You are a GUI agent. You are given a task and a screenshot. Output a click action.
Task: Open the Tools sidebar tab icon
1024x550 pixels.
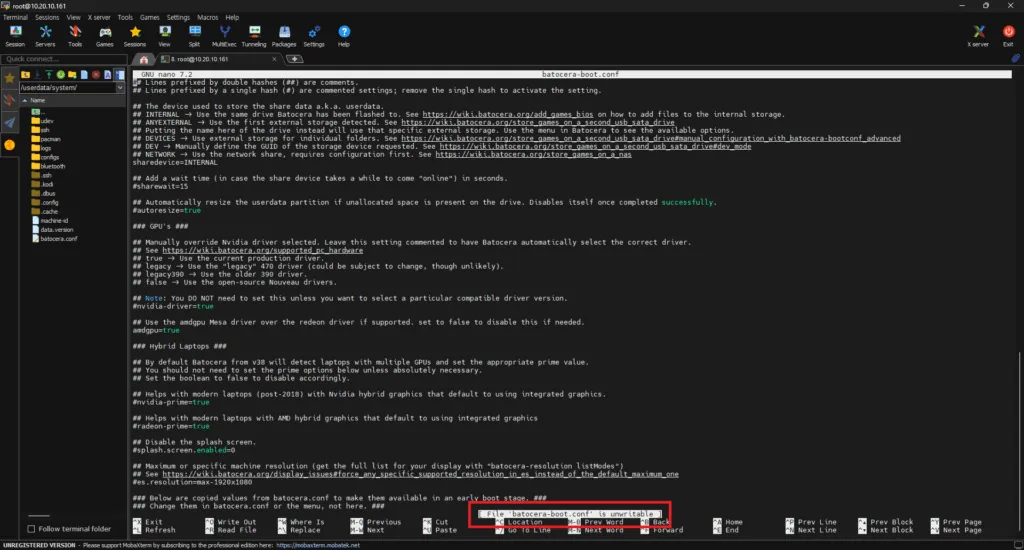click(x=9, y=101)
